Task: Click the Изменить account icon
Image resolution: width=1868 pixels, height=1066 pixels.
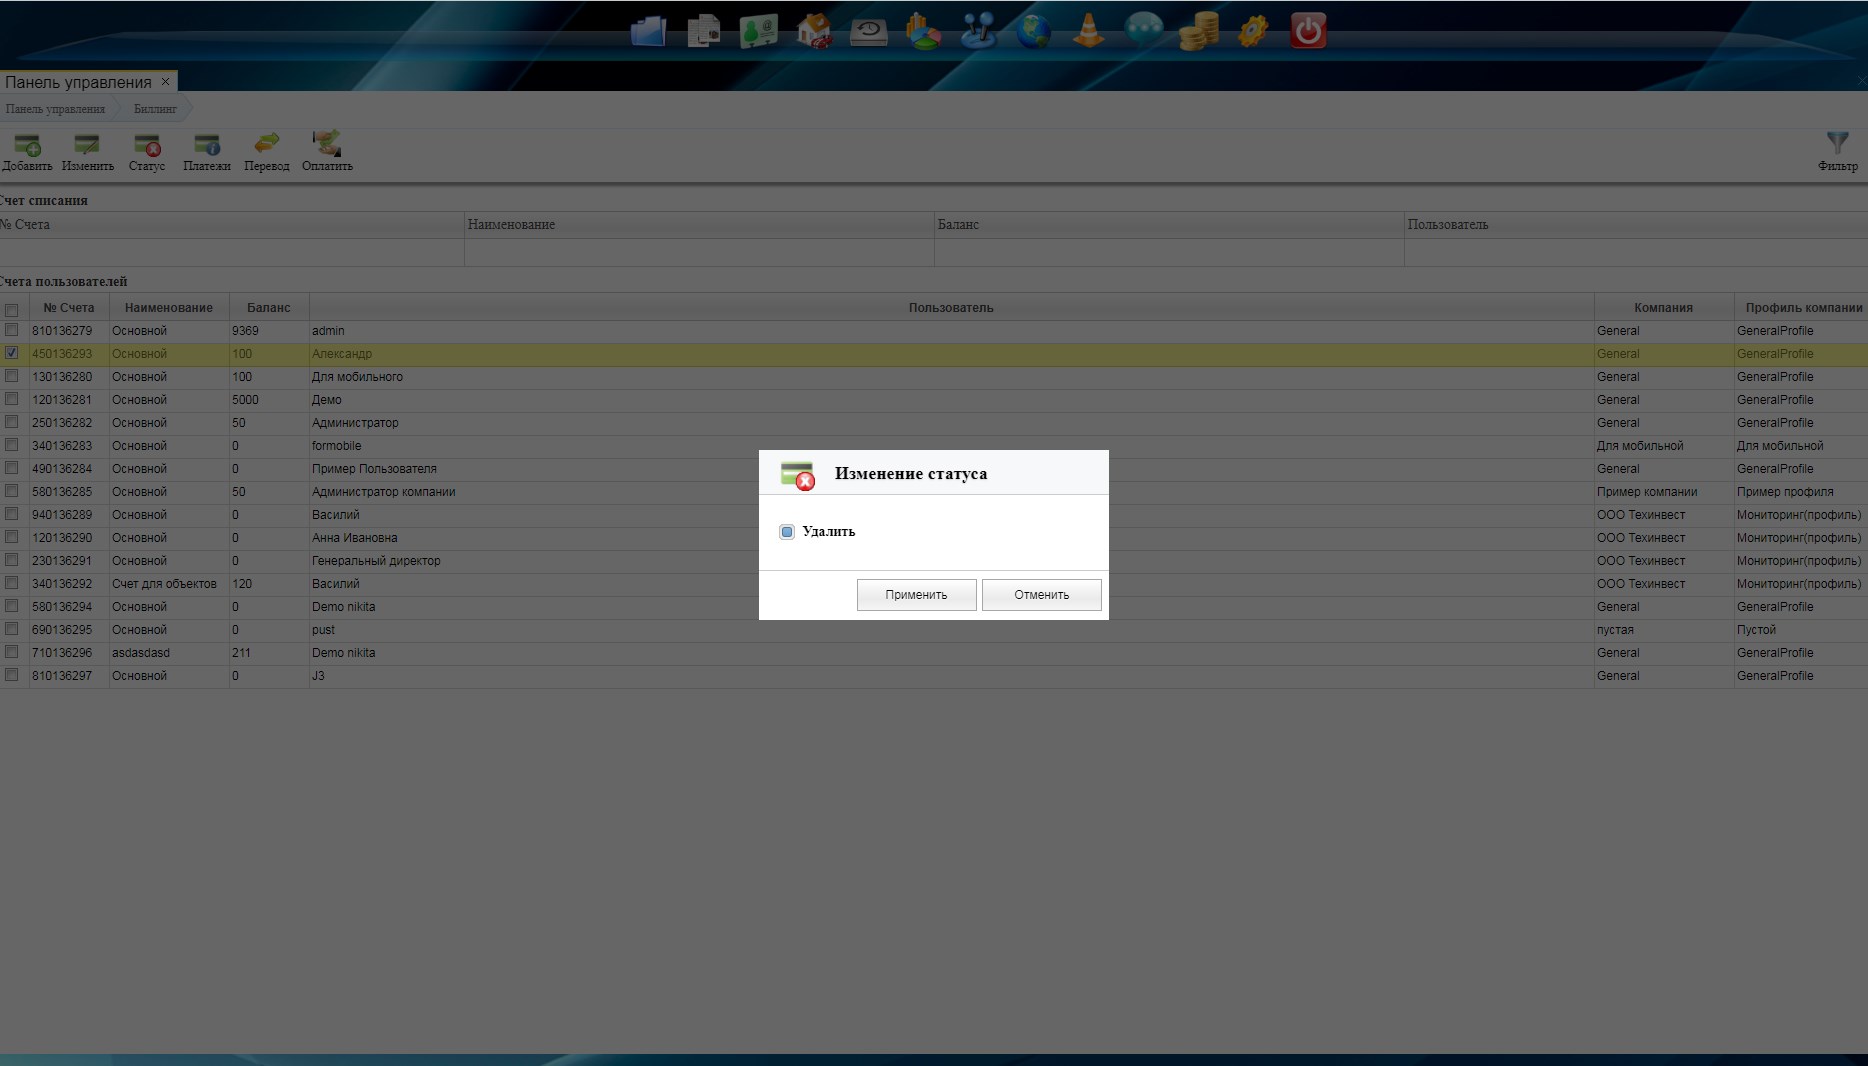Action: pyautogui.click(x=87, y=146)
